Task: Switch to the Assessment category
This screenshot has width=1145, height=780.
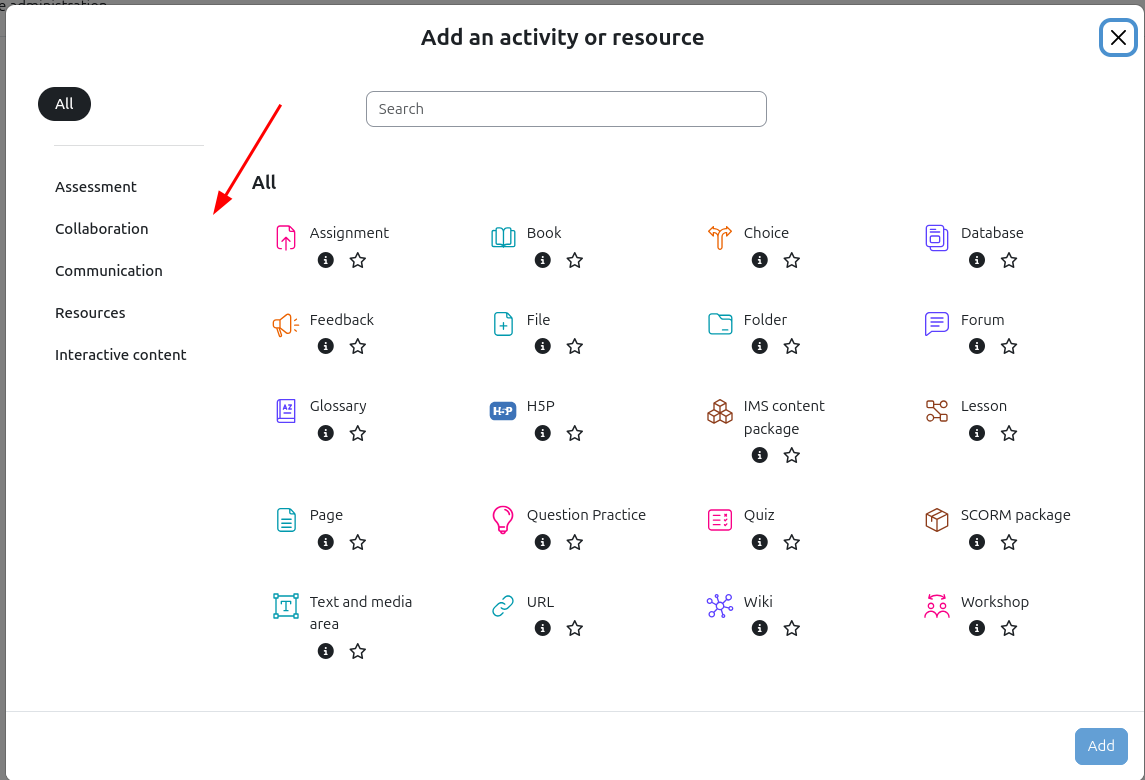Action: tap(96, 187)
